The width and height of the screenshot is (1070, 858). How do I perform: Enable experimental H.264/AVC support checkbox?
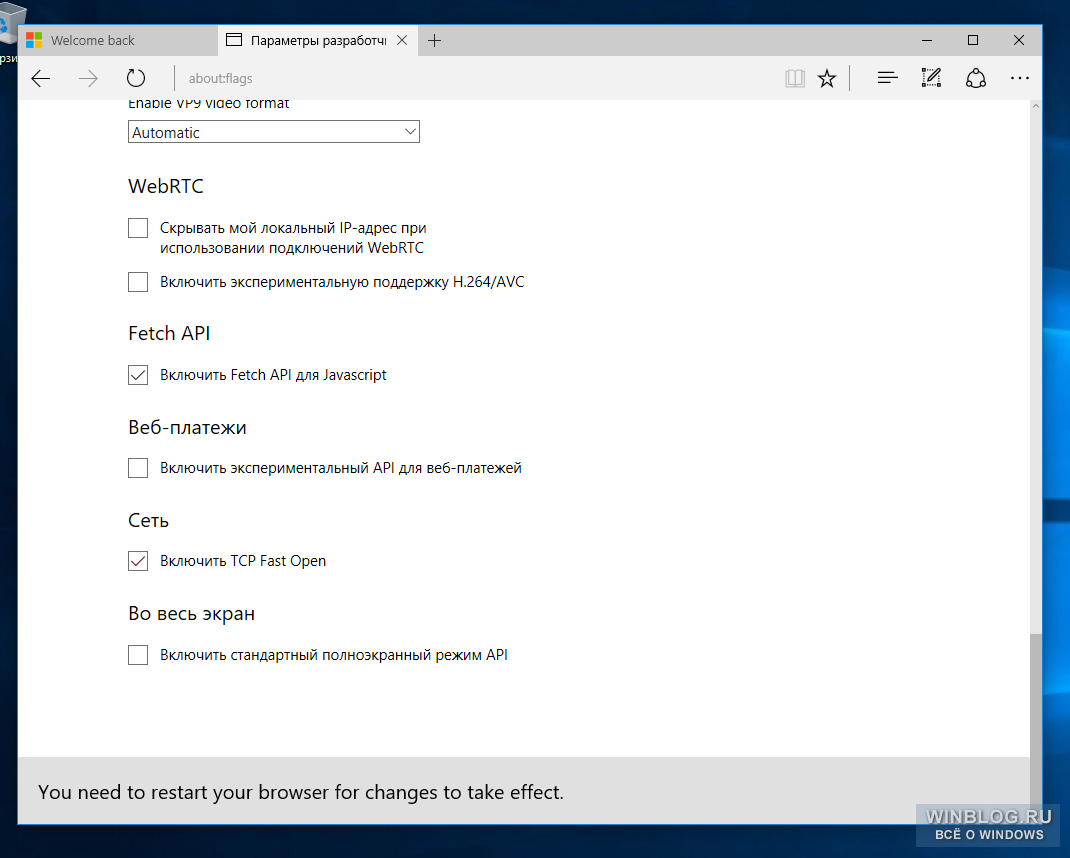pos(138,282)
